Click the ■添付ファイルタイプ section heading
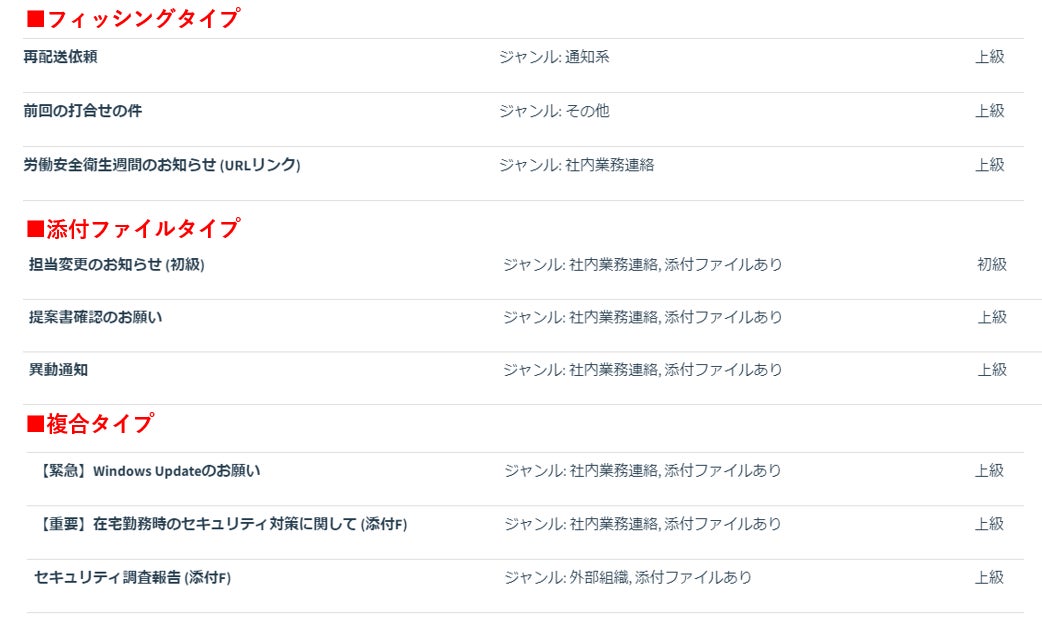 [132, 229]
